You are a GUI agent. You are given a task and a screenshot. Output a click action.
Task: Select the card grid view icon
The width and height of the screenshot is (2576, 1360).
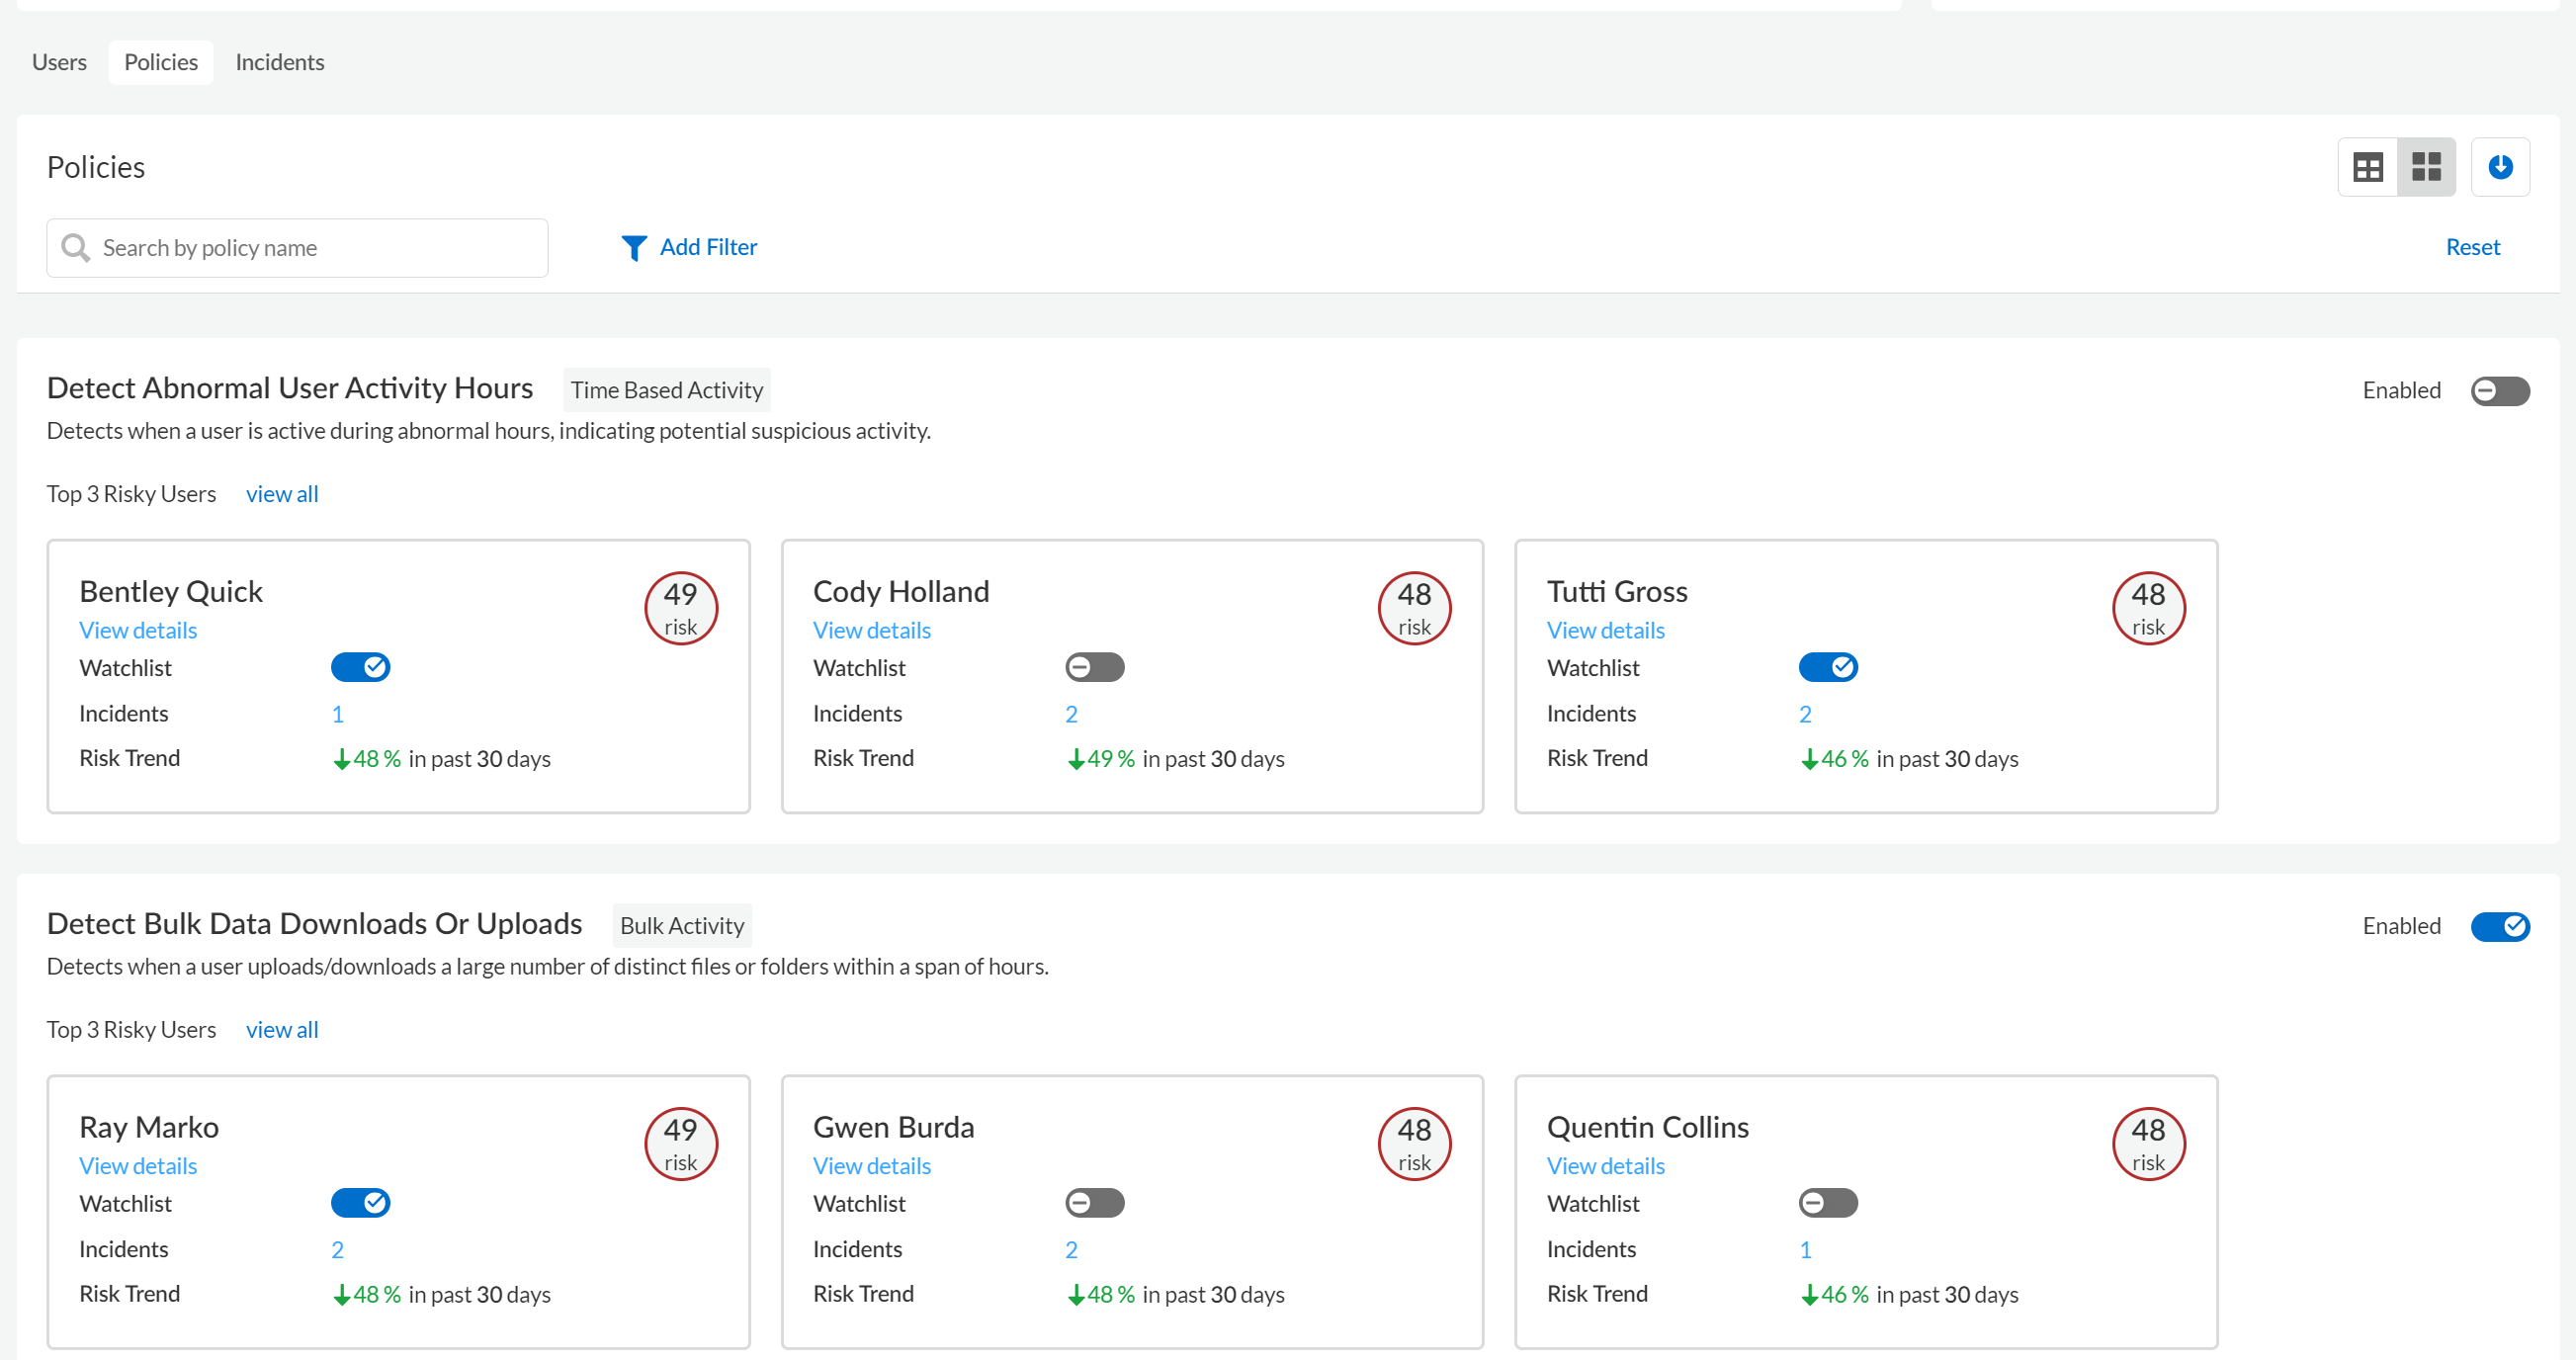(x=2426, y=167)
